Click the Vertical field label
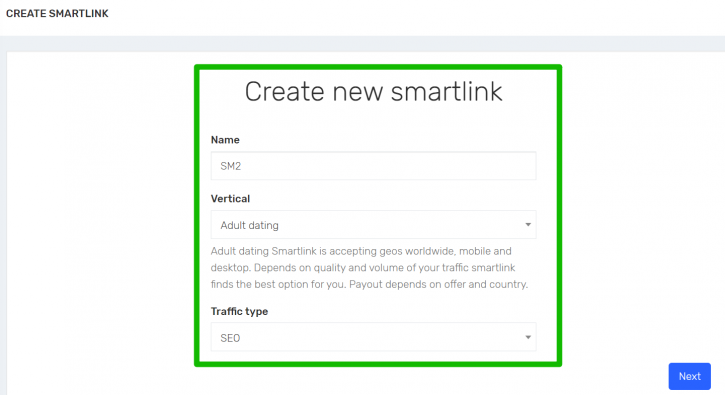 [x=230, y=198]
